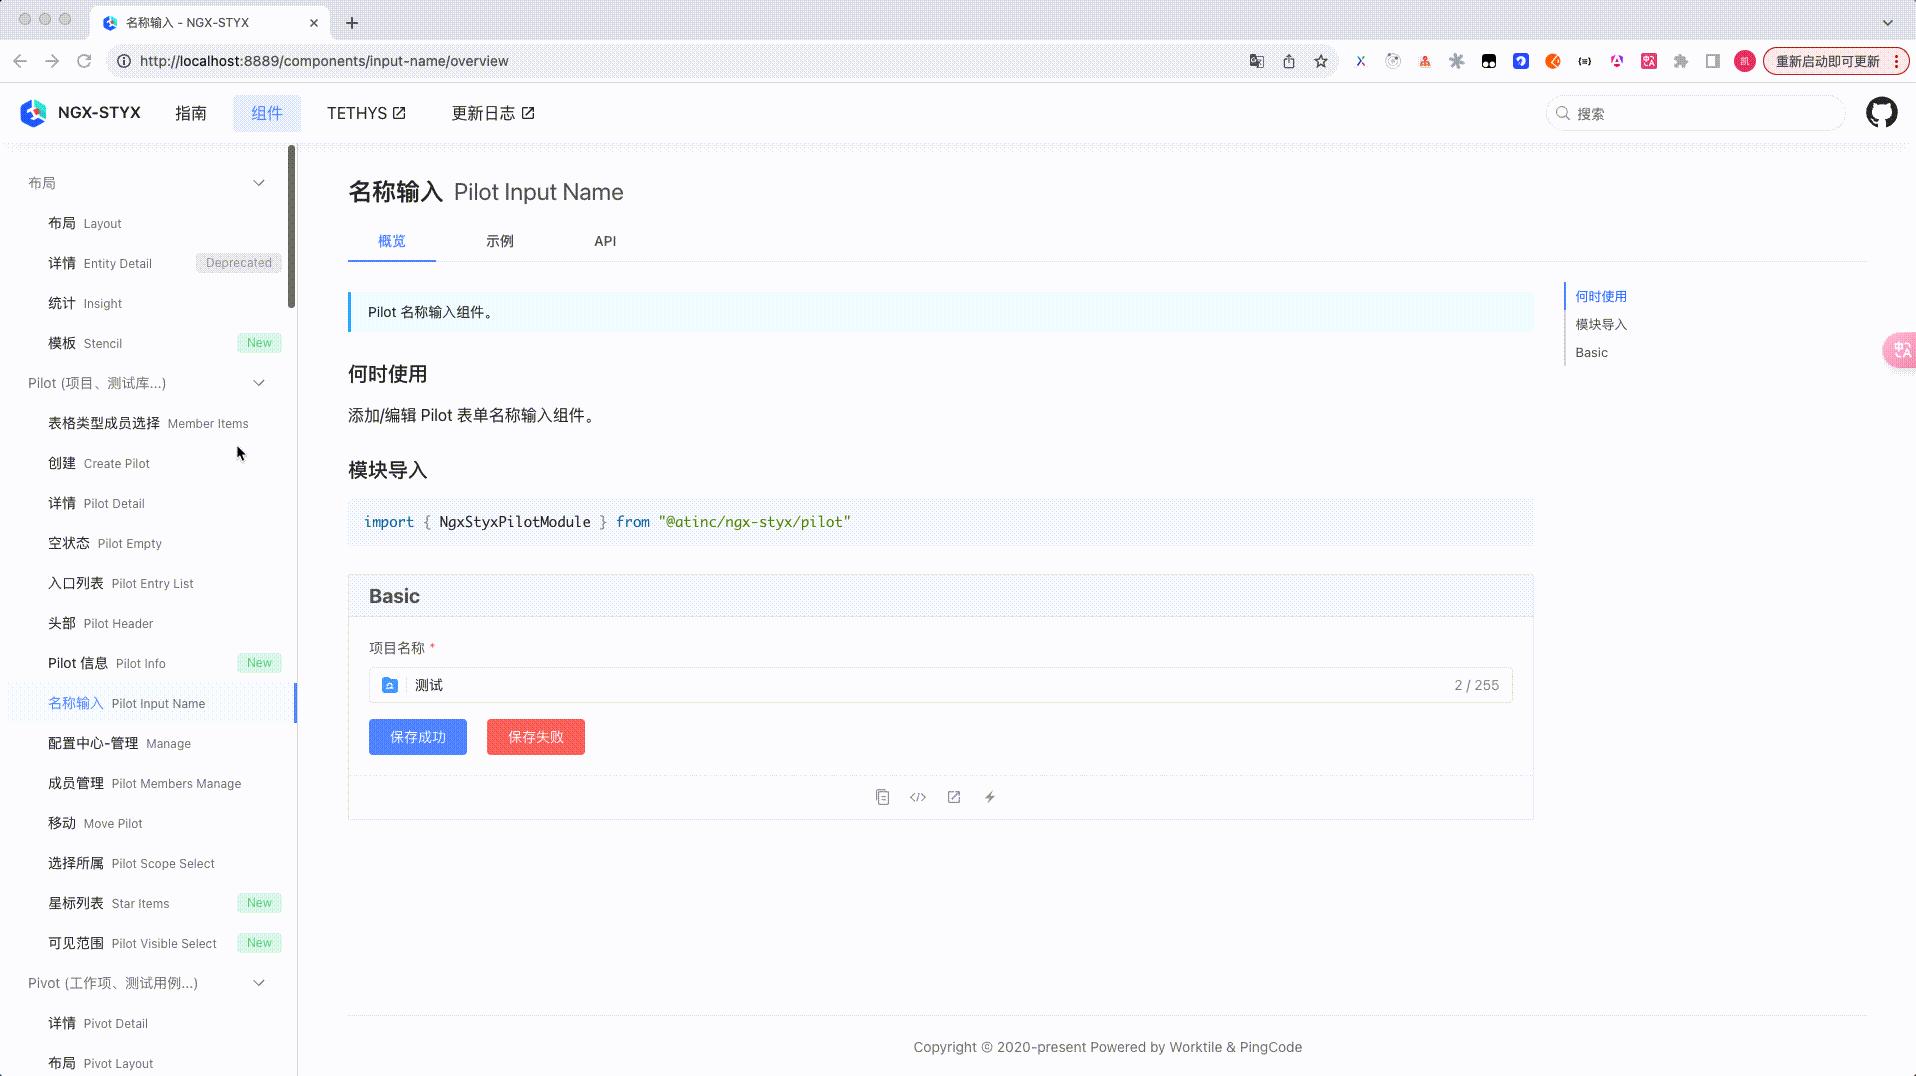Click the 保存成功 button
This screenshot has height=1076, width=1916.
[x=417, y=737]
